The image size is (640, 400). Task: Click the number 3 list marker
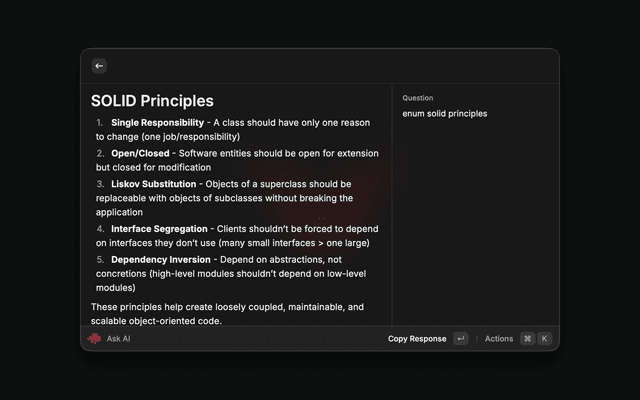coord(100,184)
